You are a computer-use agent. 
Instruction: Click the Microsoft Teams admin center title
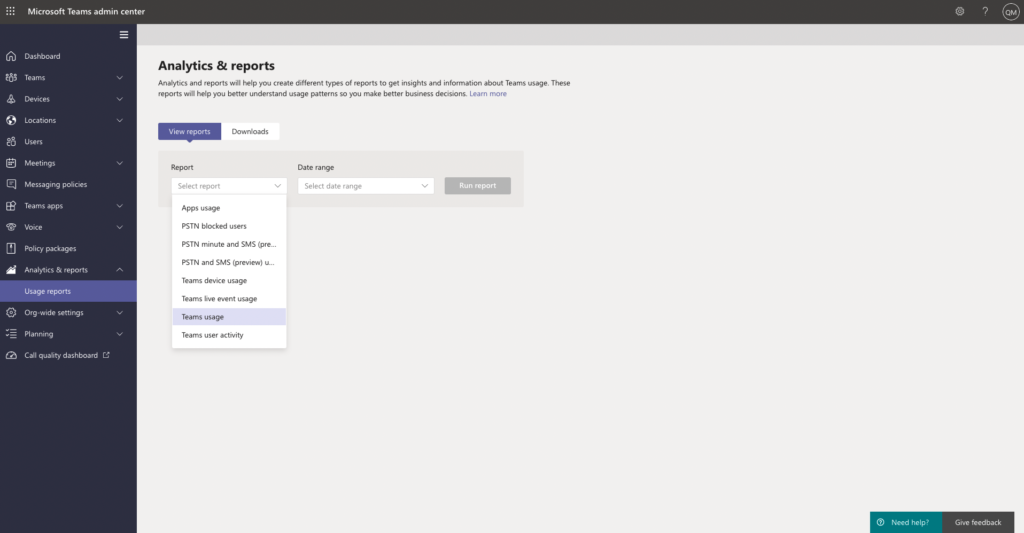tap(86, 11)
